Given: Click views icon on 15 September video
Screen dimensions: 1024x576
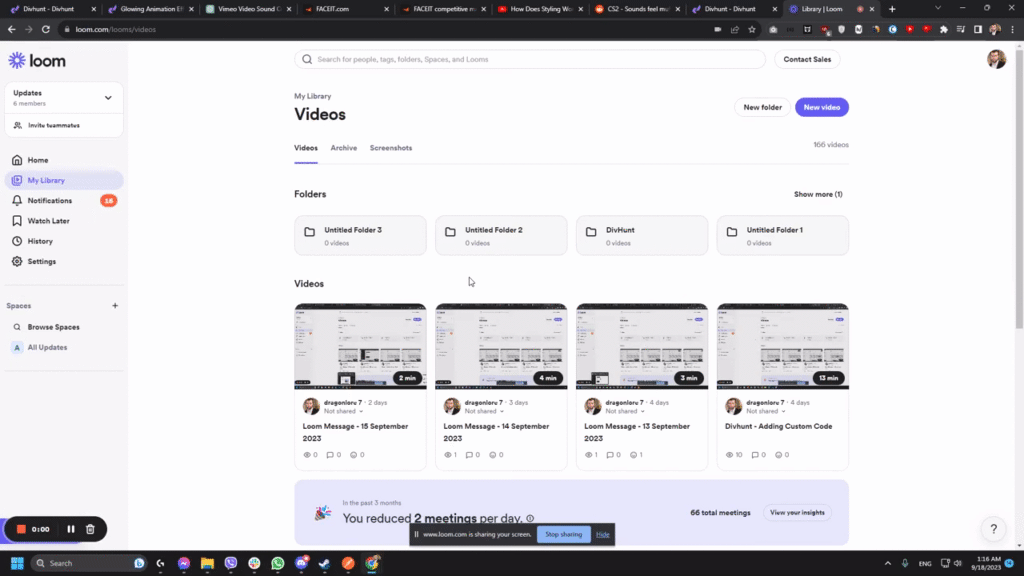Looking at the screenshot, I should [x=307, y=455].
